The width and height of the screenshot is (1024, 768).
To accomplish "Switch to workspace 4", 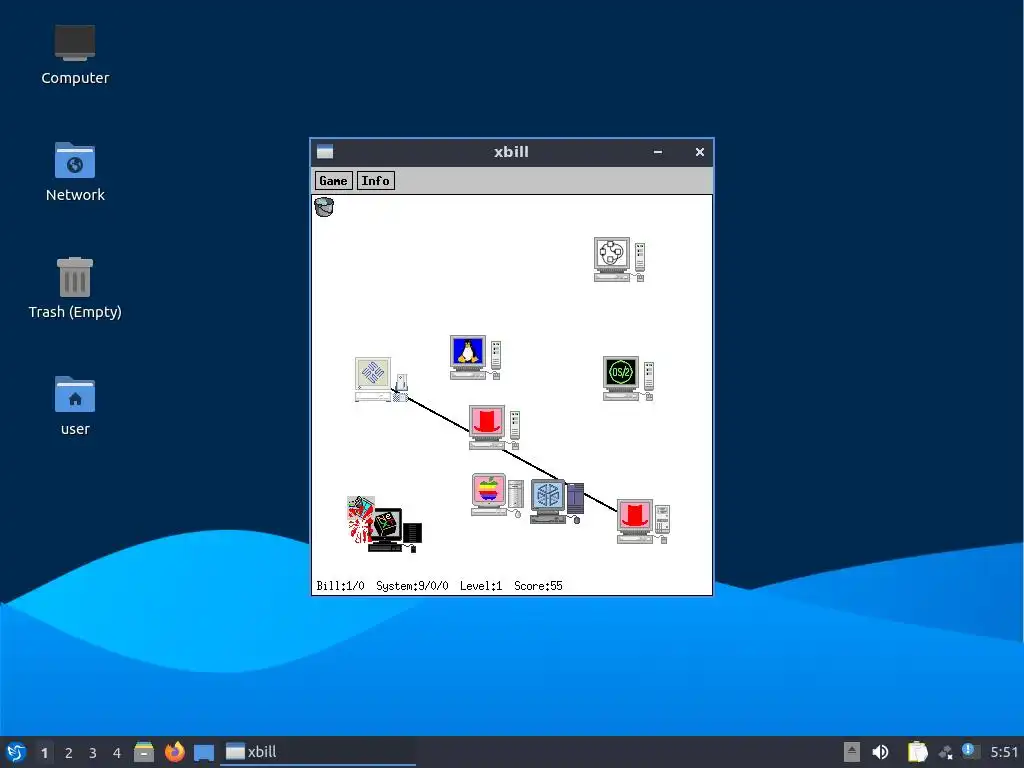I will [x=117, y=752].
